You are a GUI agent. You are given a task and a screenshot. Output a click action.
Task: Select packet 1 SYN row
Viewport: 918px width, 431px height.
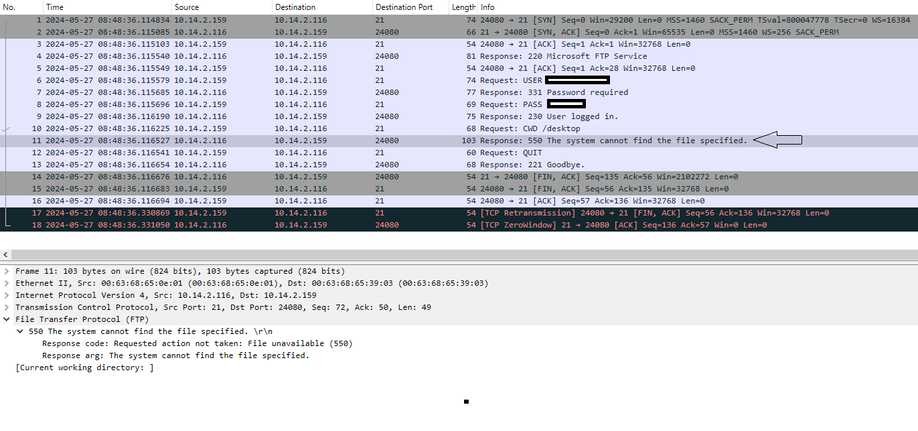pyautogui.click(x=459, y=20)
